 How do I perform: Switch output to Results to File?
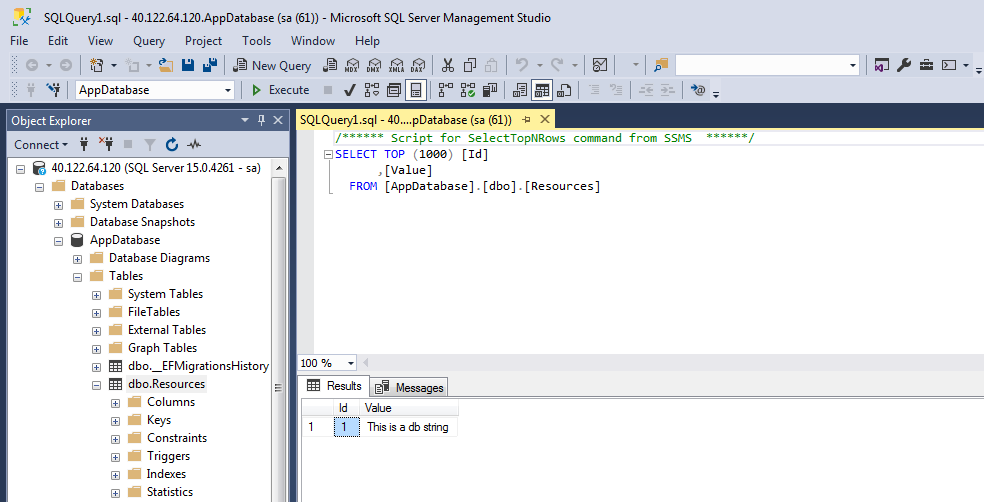[564, 90]
